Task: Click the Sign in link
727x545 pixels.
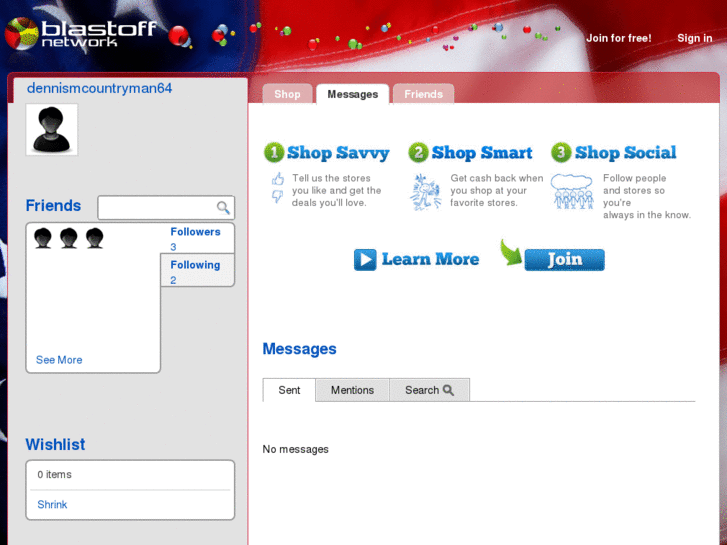Action: 695,38
